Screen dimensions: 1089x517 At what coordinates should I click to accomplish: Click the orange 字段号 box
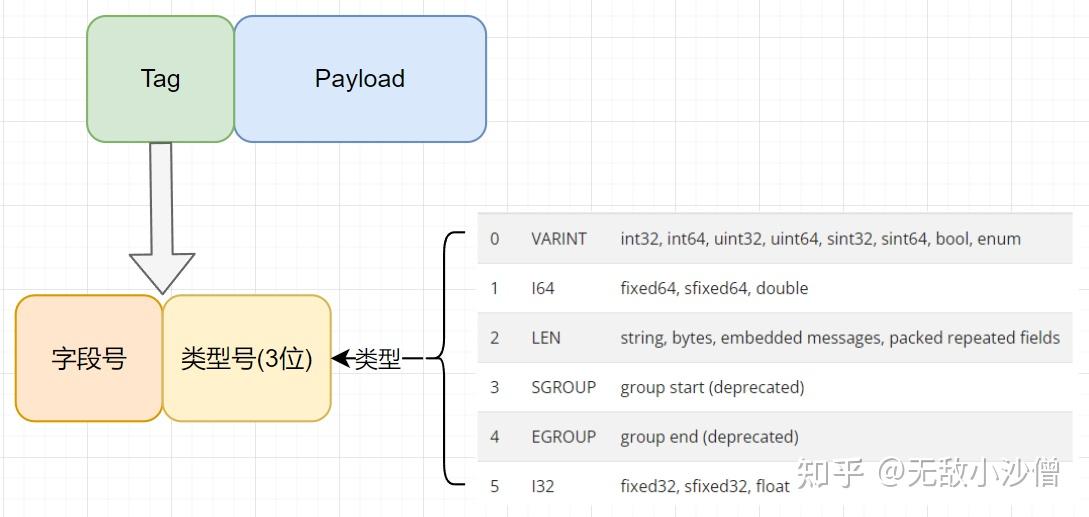(89, 359)
